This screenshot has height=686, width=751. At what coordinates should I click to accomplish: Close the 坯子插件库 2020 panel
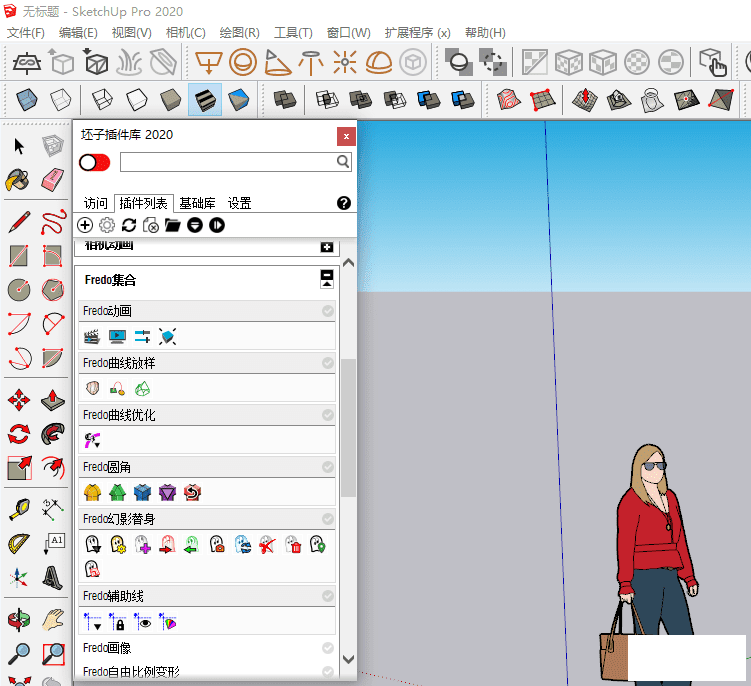(x=346, y=137)
